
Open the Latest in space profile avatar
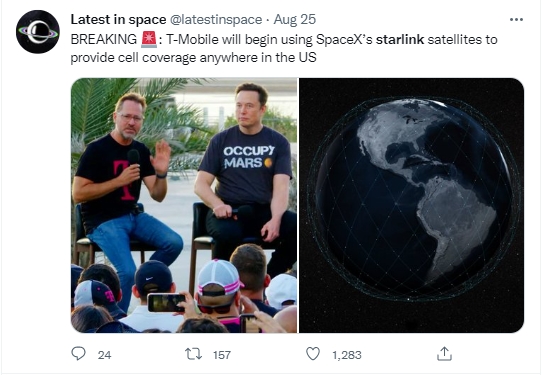(38, 32)
